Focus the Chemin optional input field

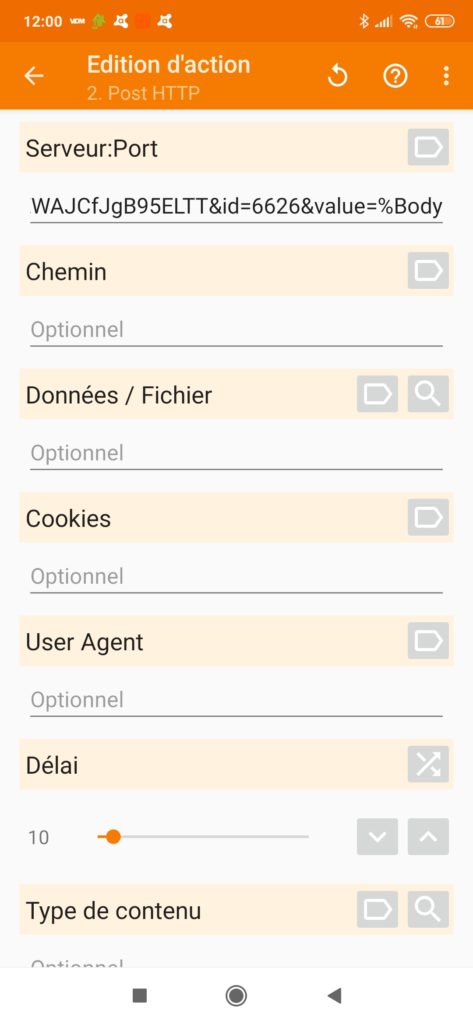[236, 330]
